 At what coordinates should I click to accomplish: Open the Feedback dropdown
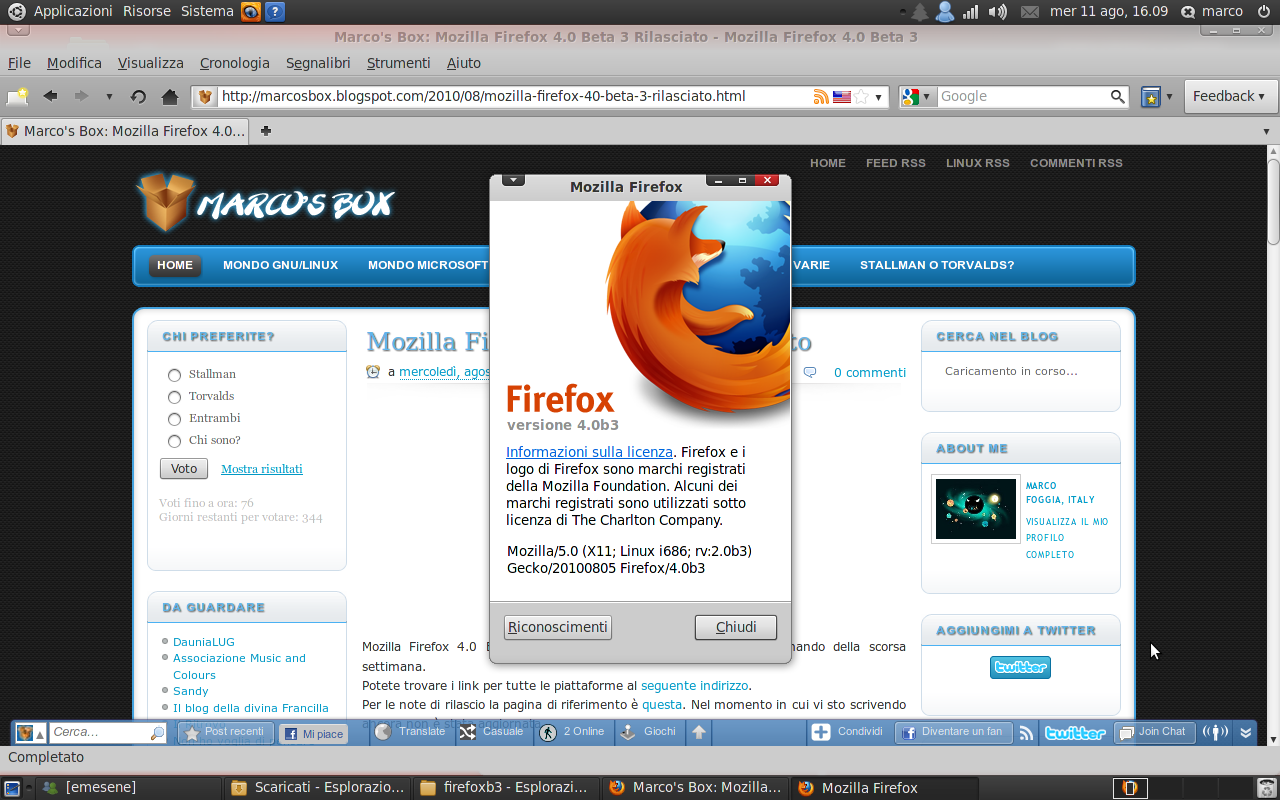click(1229, 96)
